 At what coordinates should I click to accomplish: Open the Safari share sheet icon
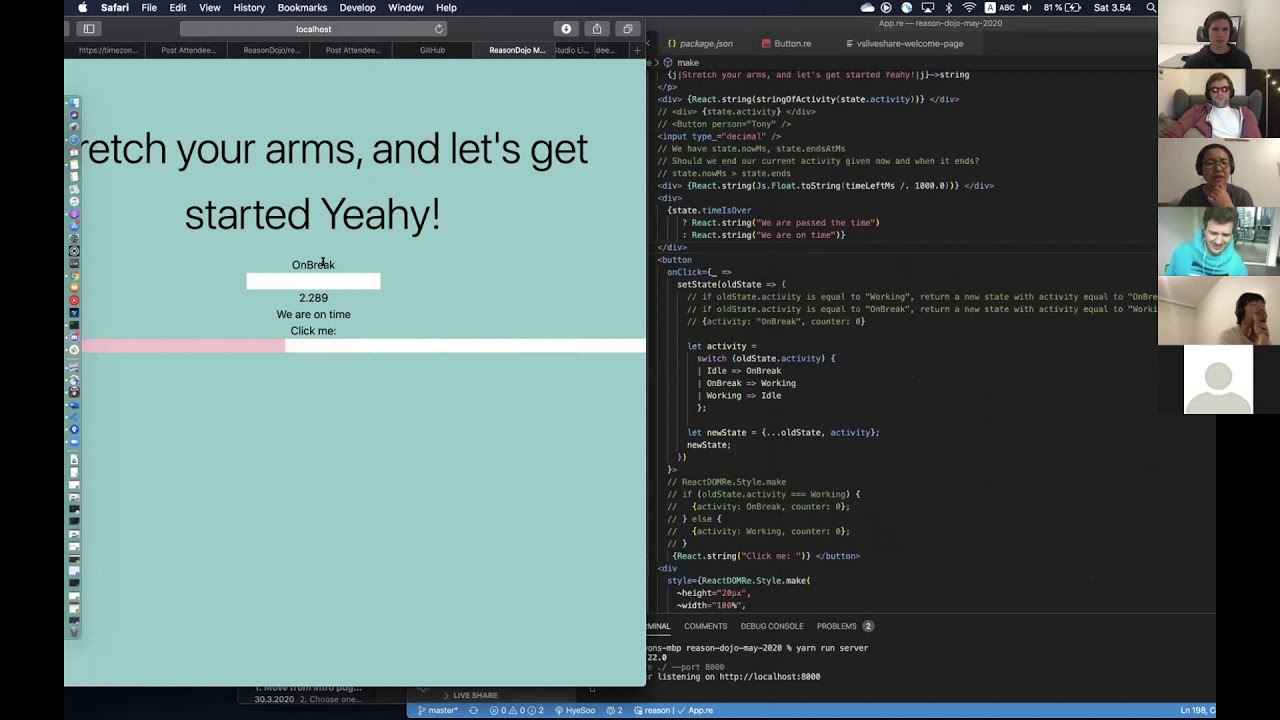(x=597, y=29)
